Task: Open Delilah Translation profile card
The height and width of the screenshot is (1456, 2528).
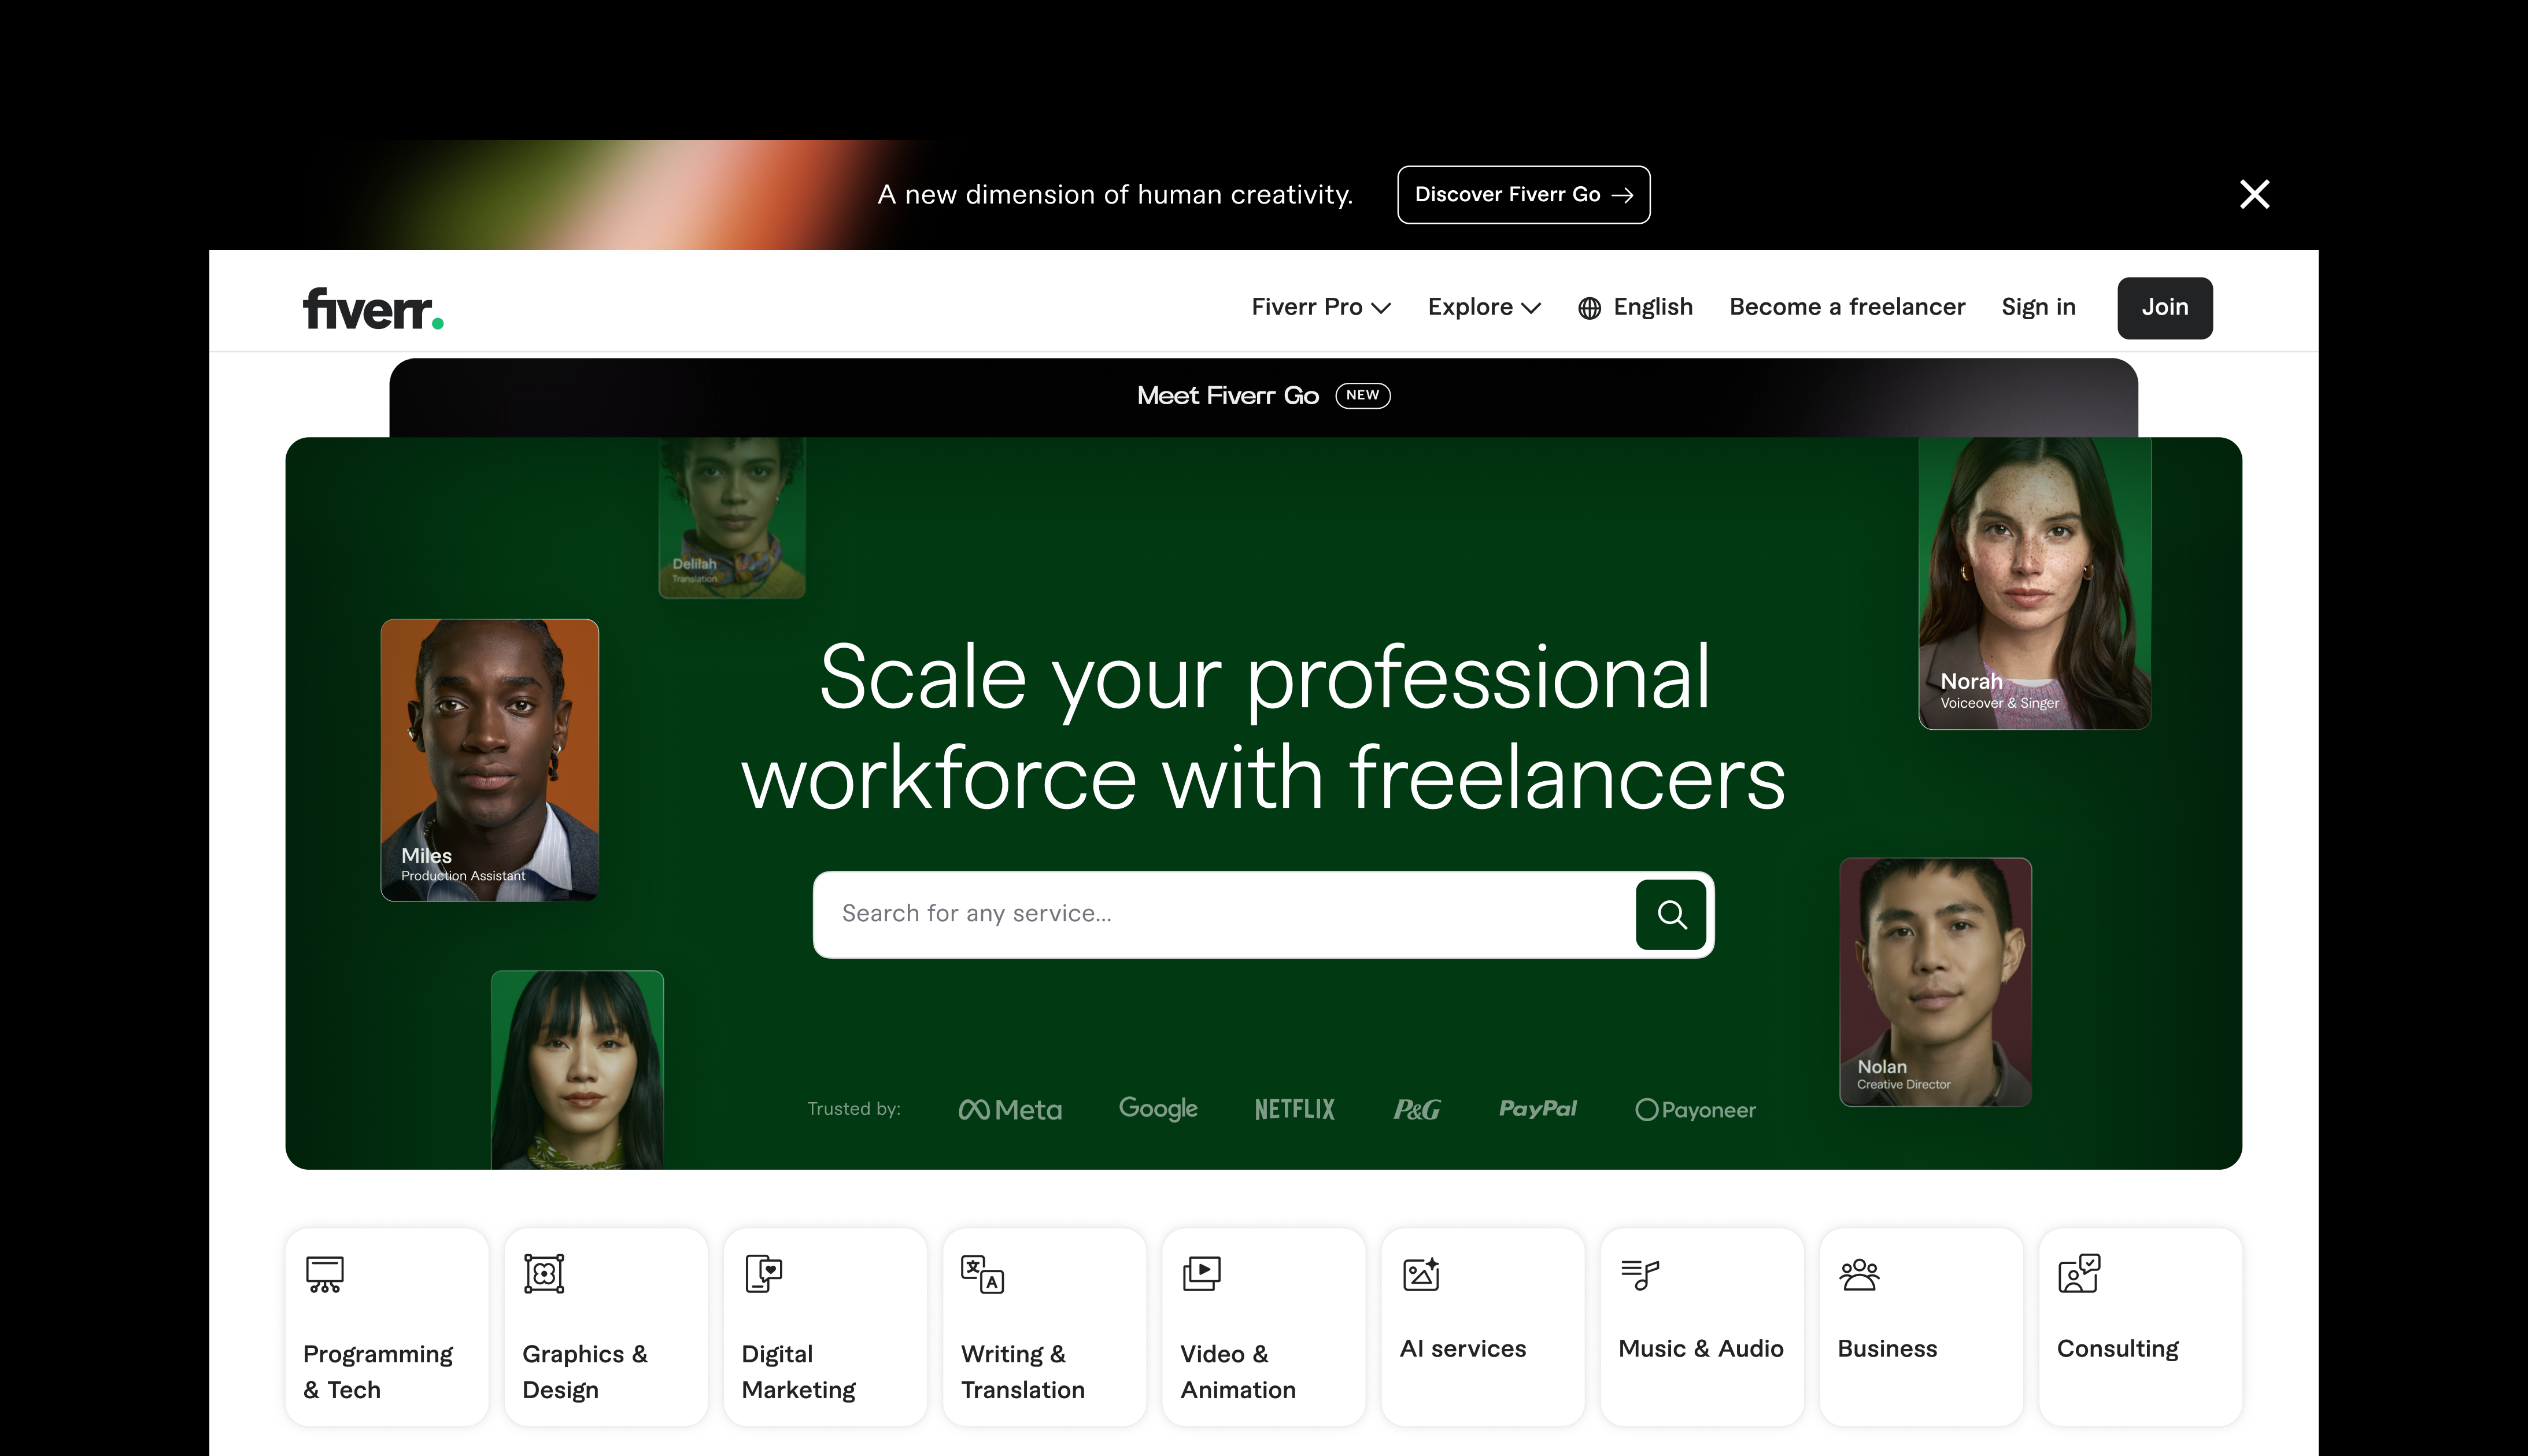Action: tap(731, 518)
